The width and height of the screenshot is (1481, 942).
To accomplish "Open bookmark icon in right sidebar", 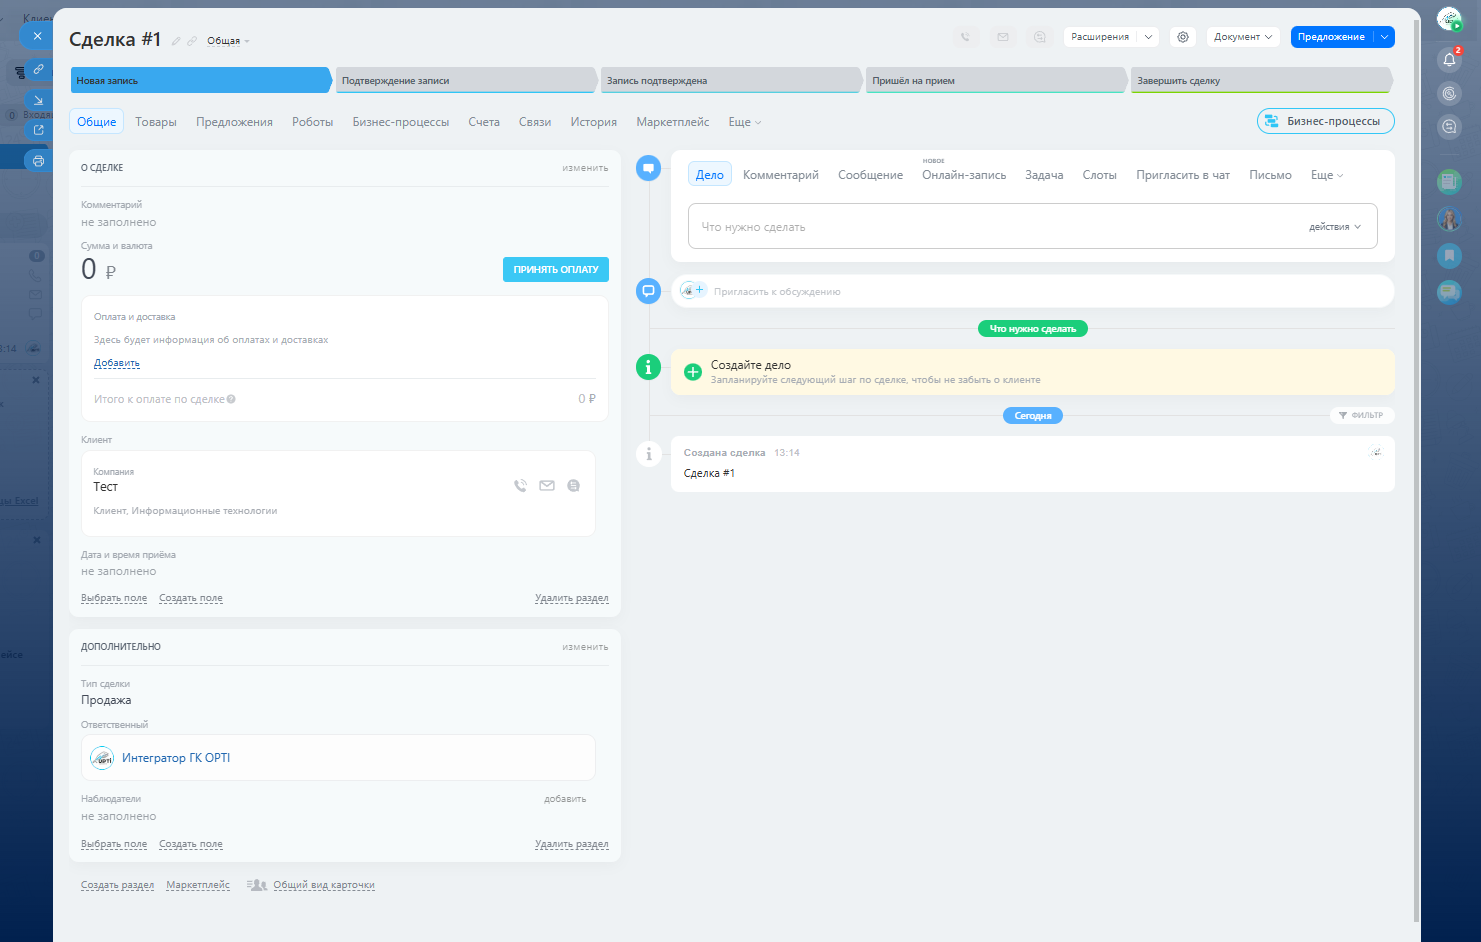I will point(1449,256).
